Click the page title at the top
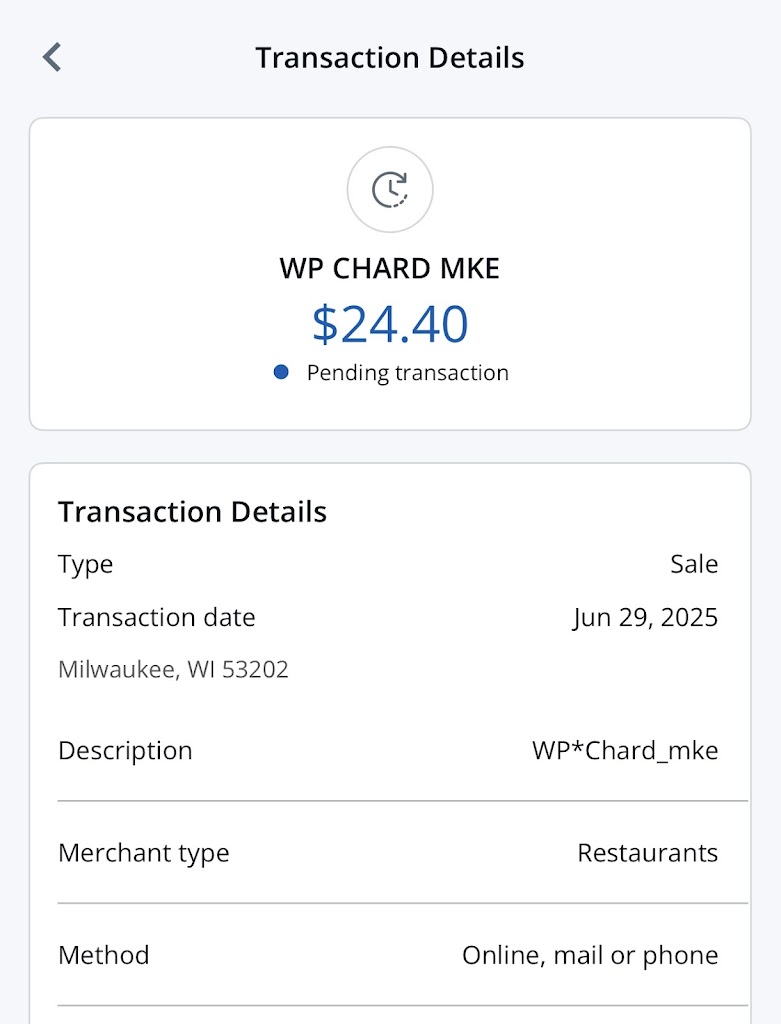Image resolution: width=781 pixels, height=1024 pixels. tap(390, 57)
